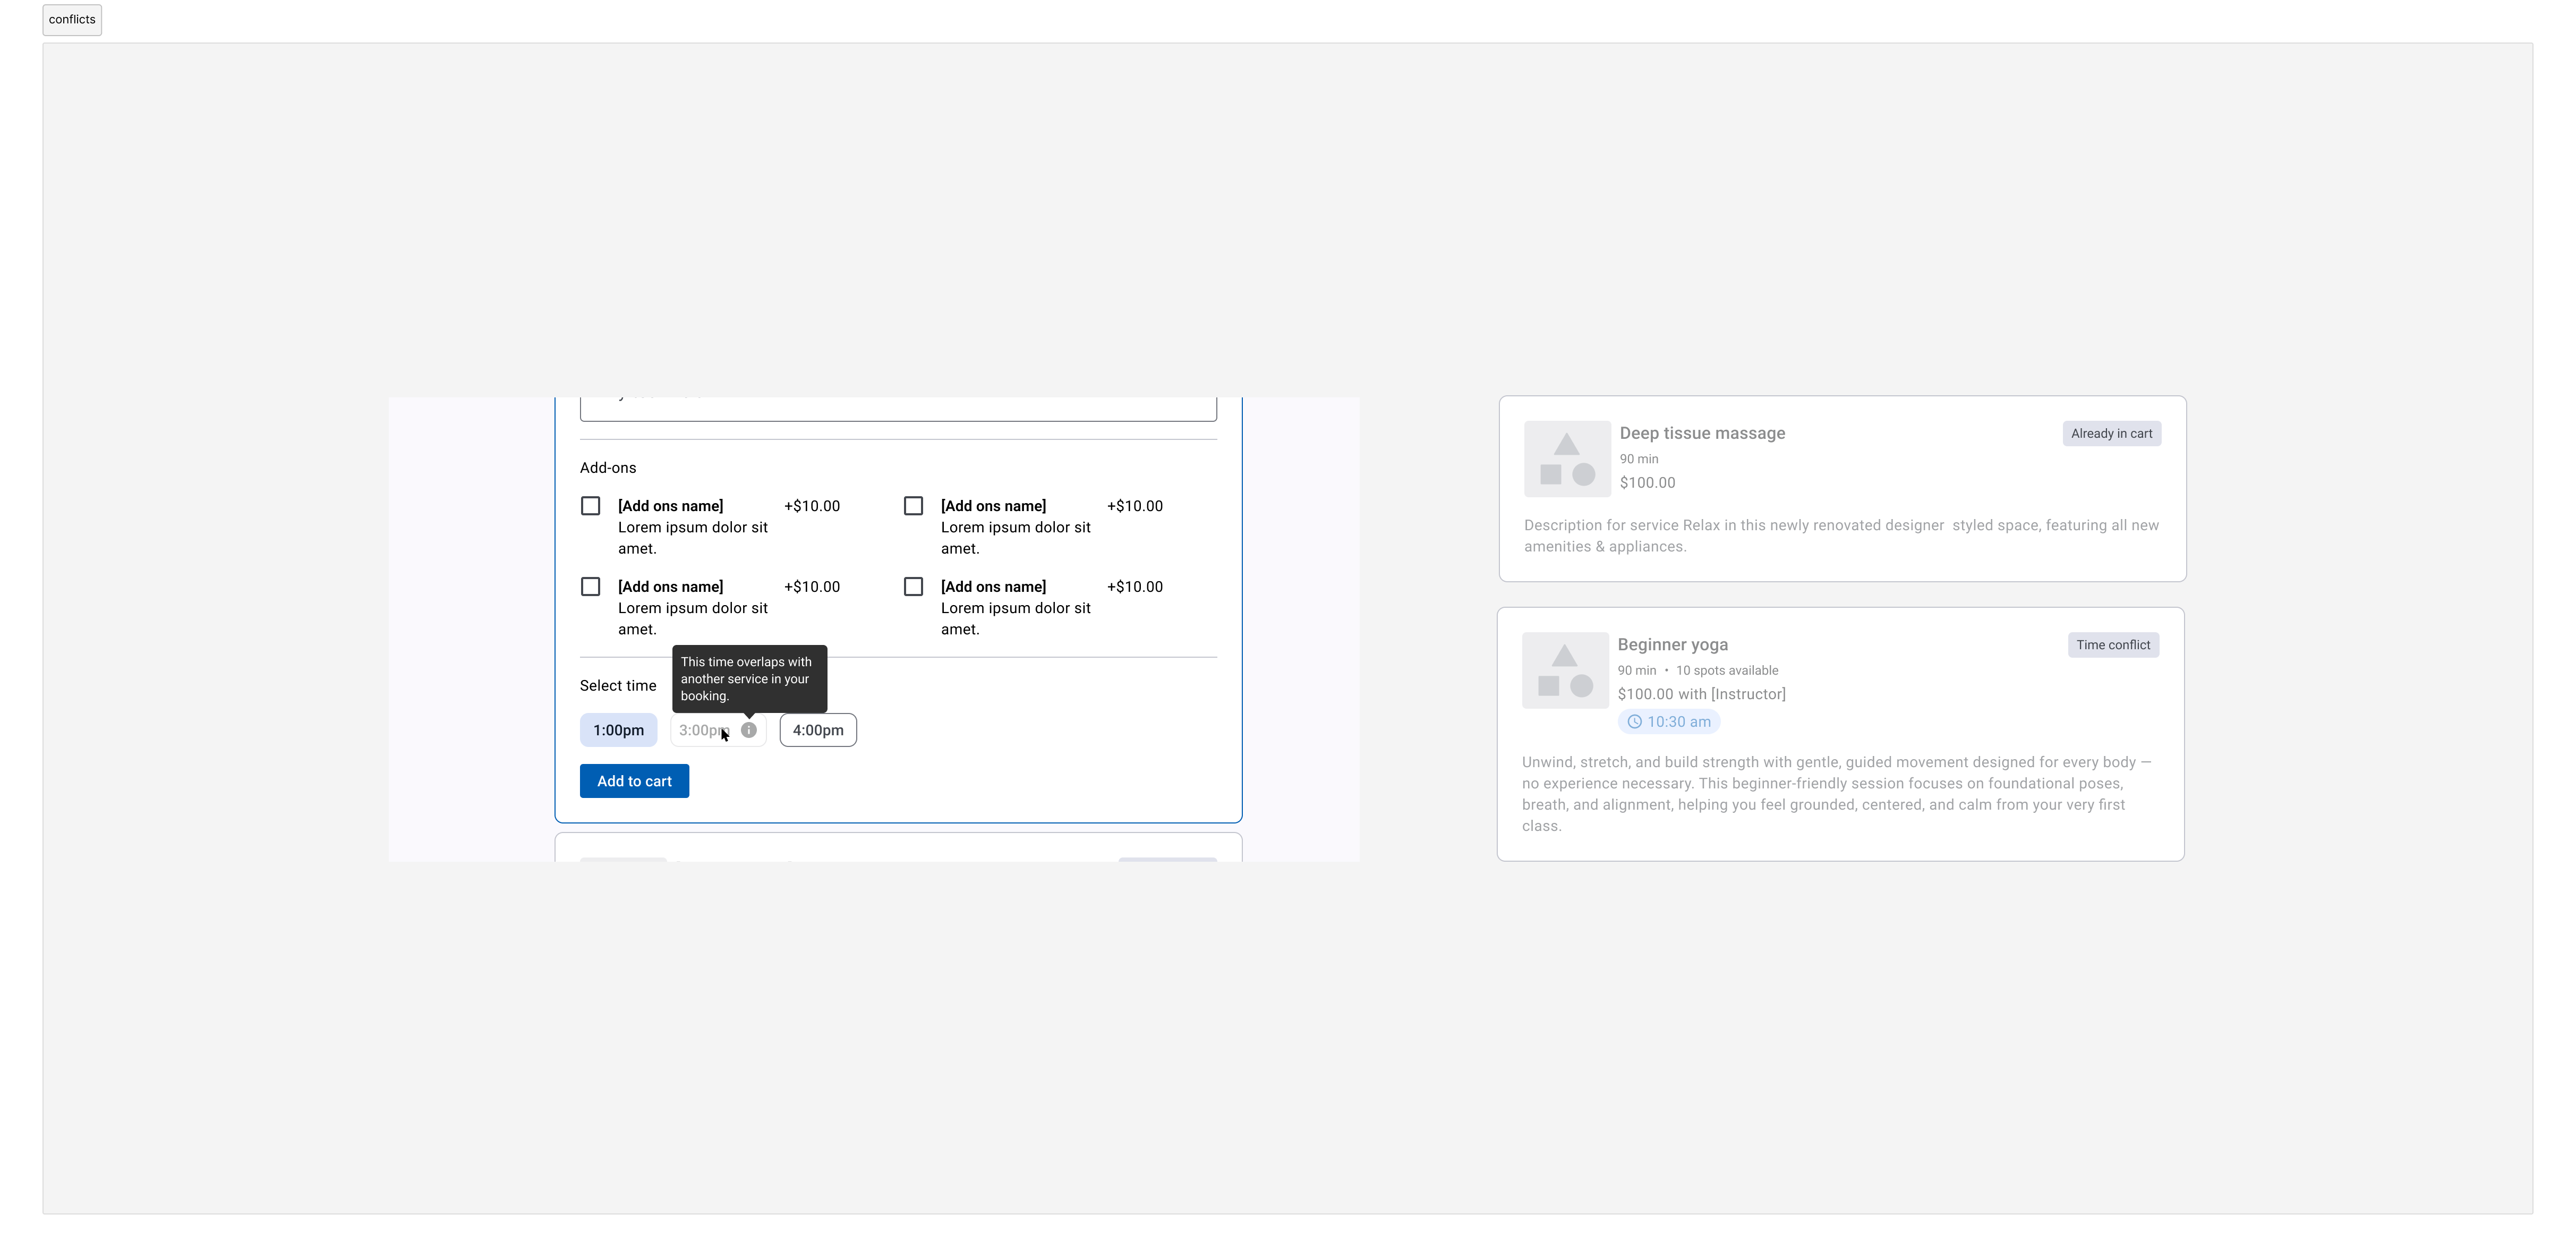Check the first add-on checkbox in top row
Viewport: 2576px width, 1257px height.
point(591,506)
